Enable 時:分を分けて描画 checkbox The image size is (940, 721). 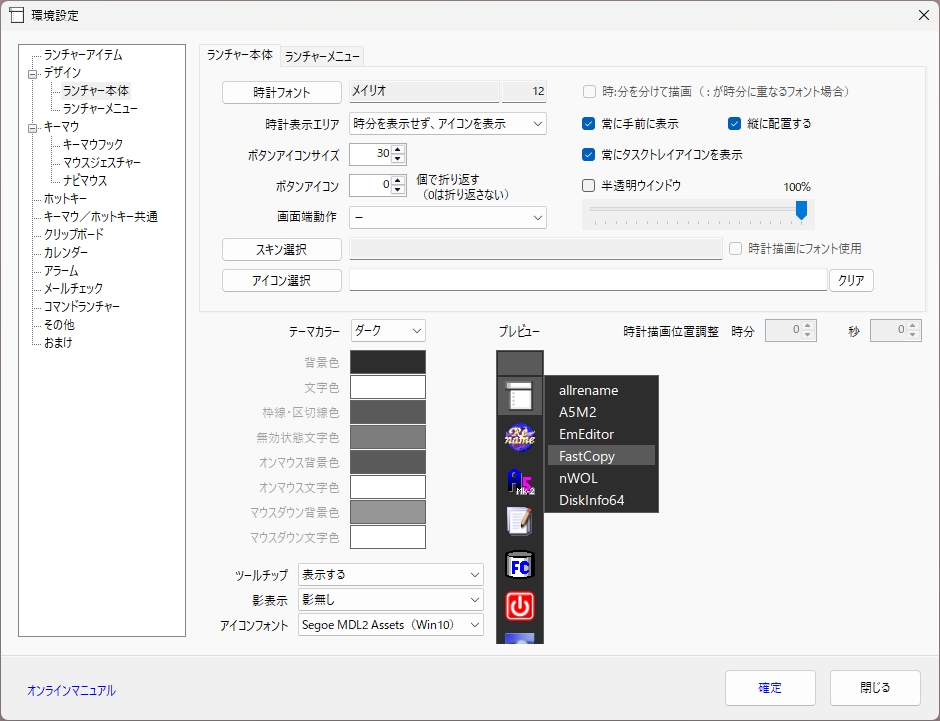point(589,92)
